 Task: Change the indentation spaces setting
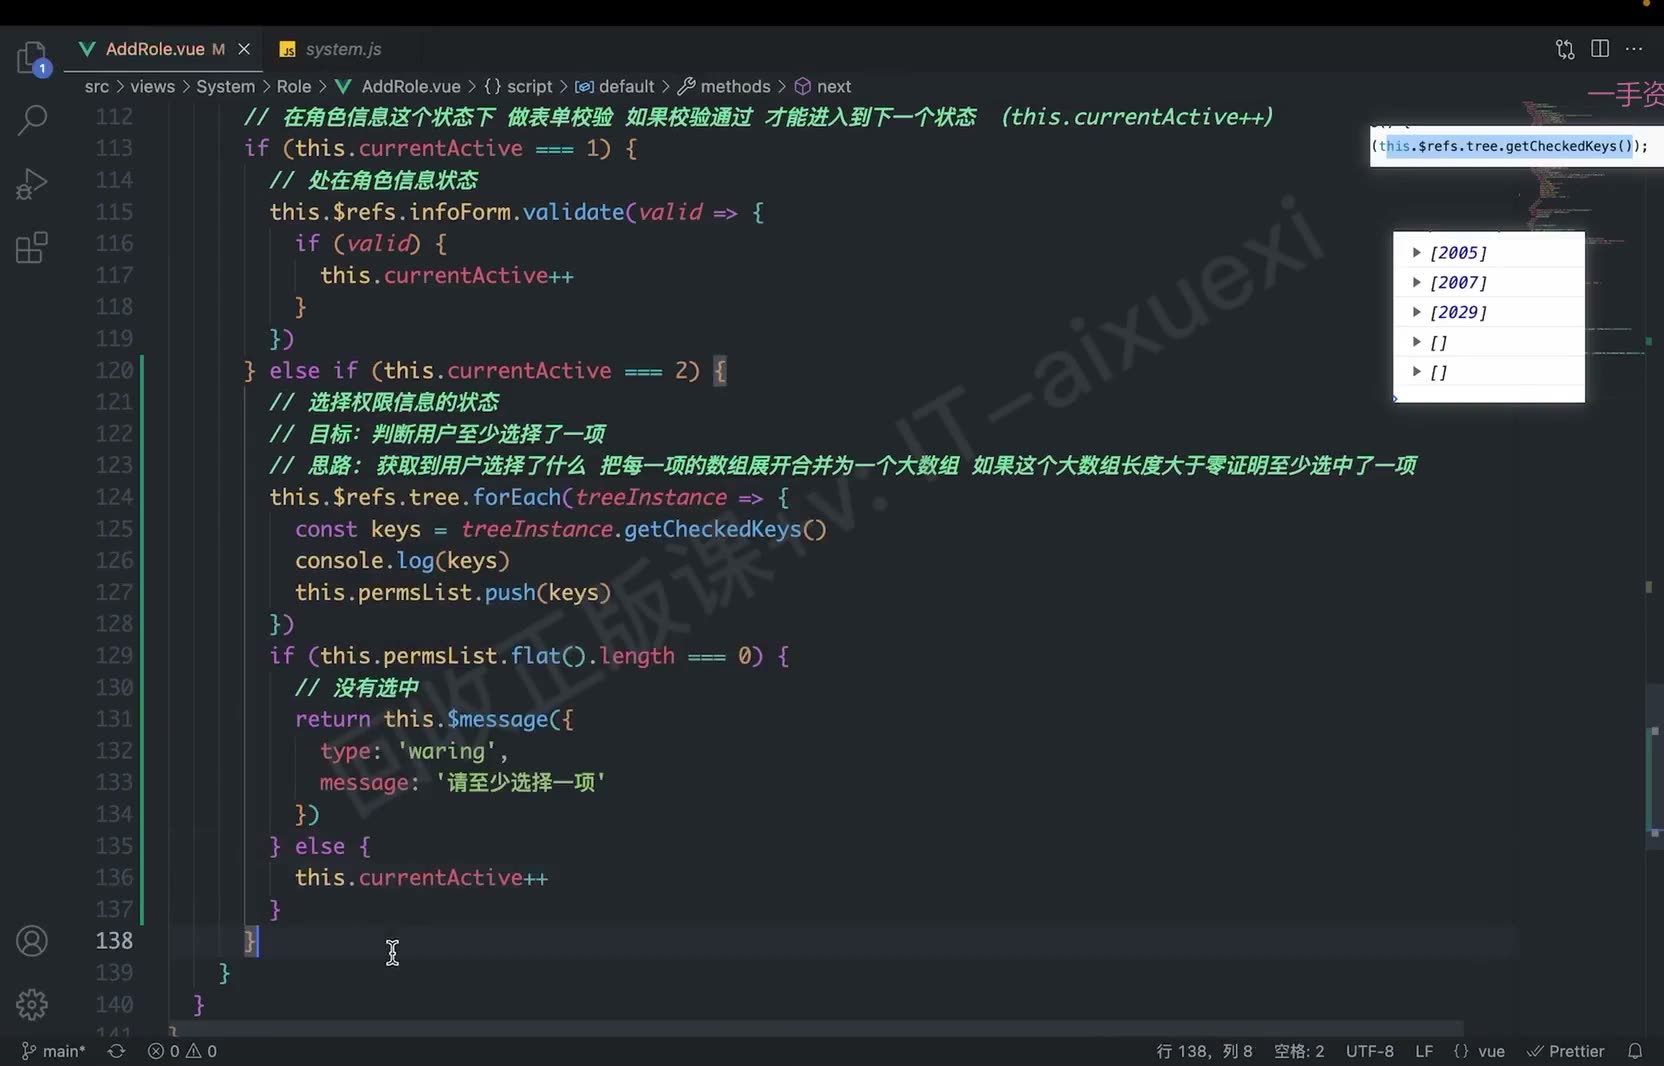click(1299, 1051)
